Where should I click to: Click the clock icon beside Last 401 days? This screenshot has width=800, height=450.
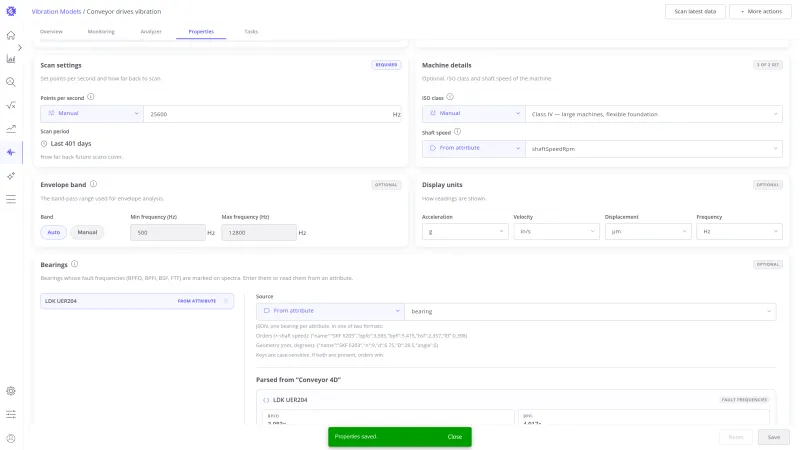click(44, 144)
